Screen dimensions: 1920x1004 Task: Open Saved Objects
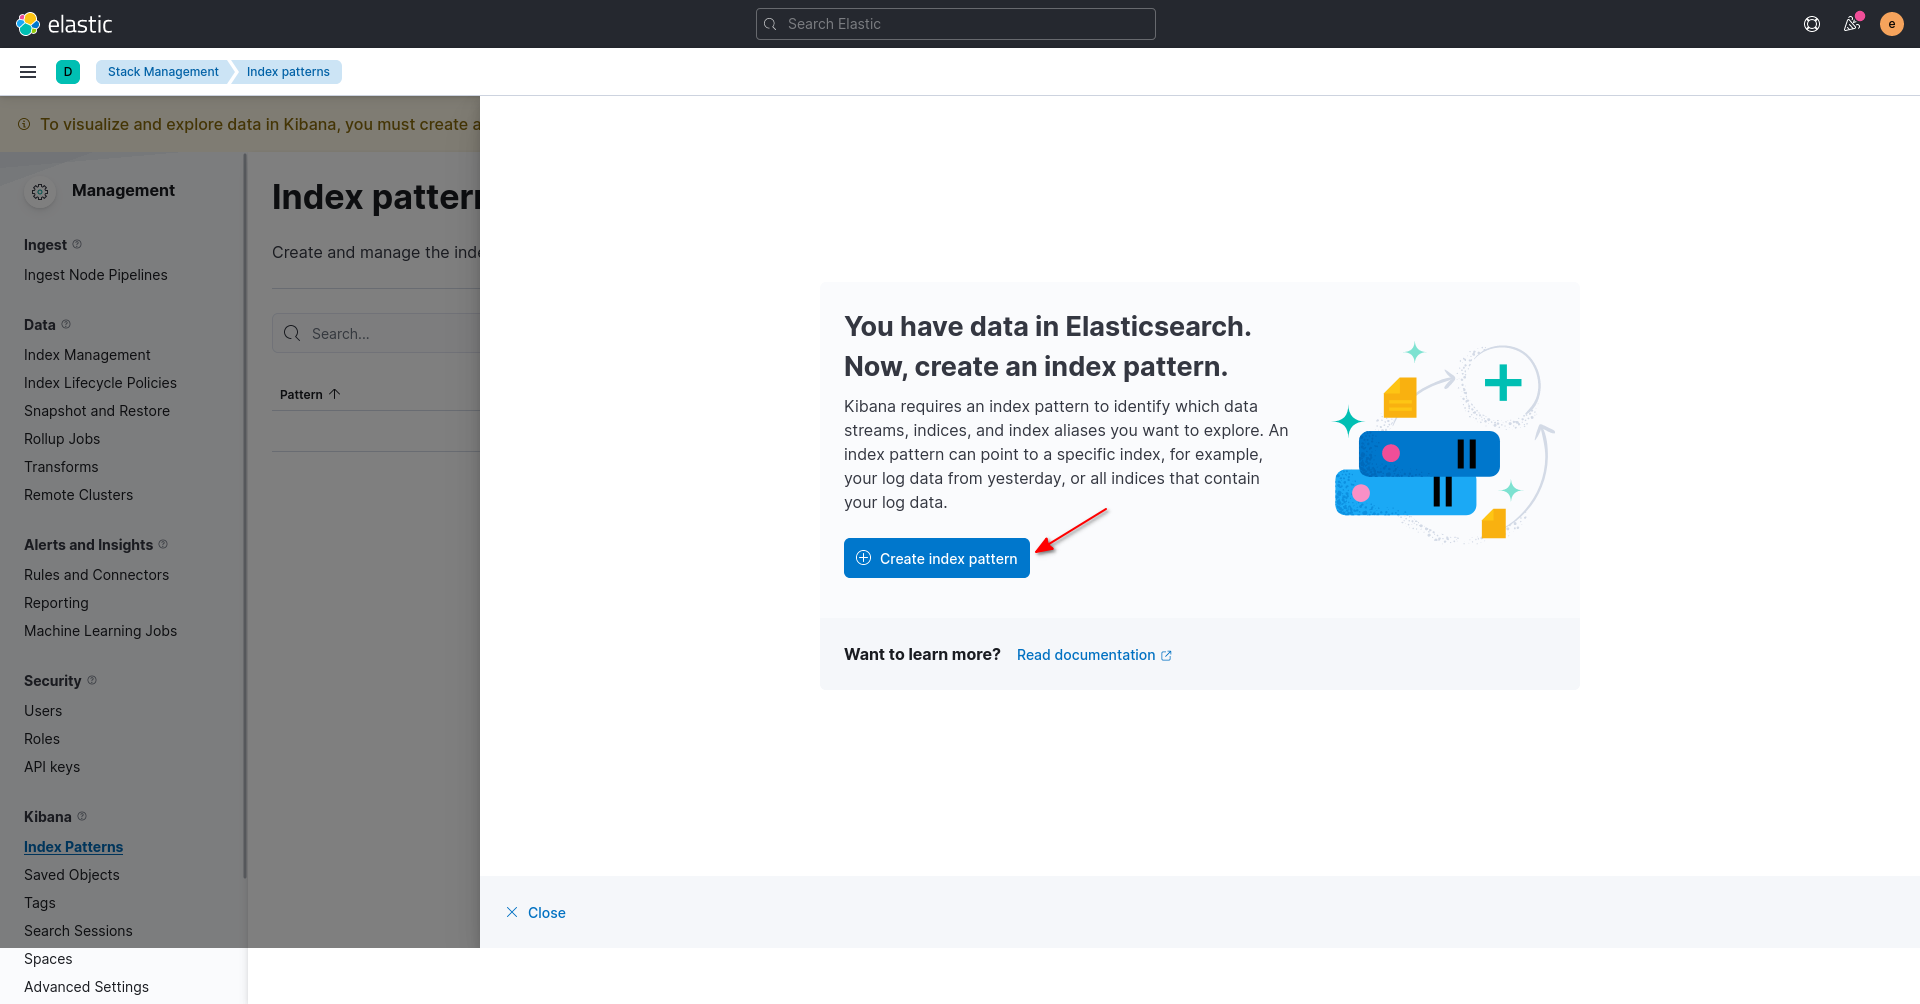tap(71, 875)
